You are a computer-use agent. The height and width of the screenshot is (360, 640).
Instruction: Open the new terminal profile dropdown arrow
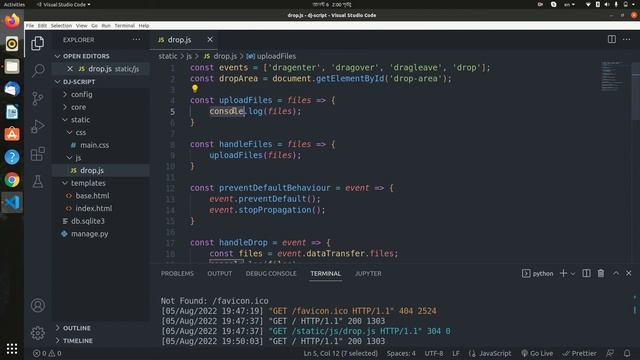[573, 274]
